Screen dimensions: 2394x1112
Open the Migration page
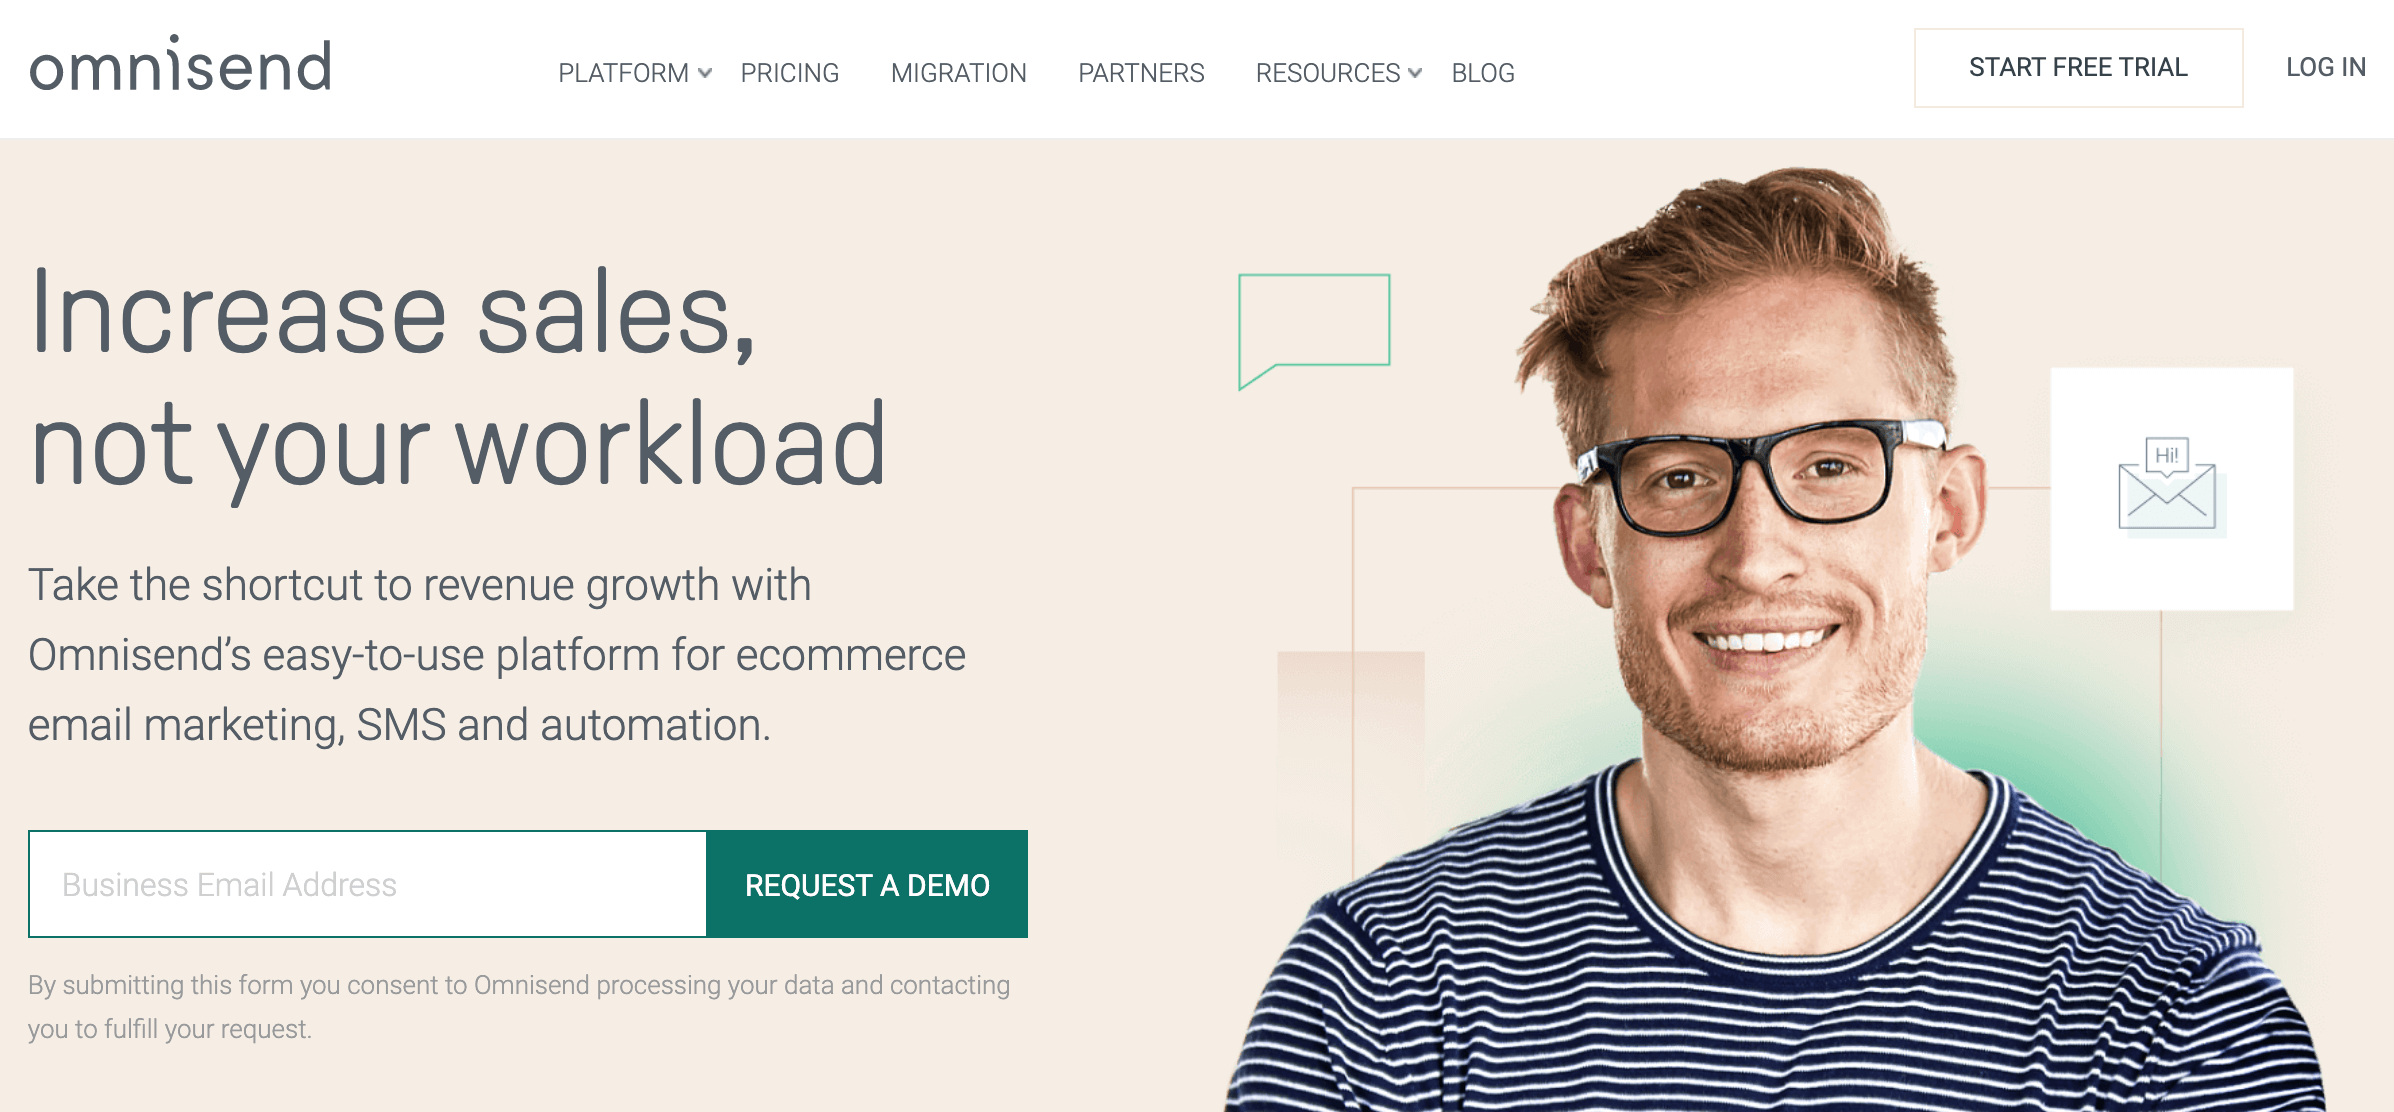pos(958,73)
